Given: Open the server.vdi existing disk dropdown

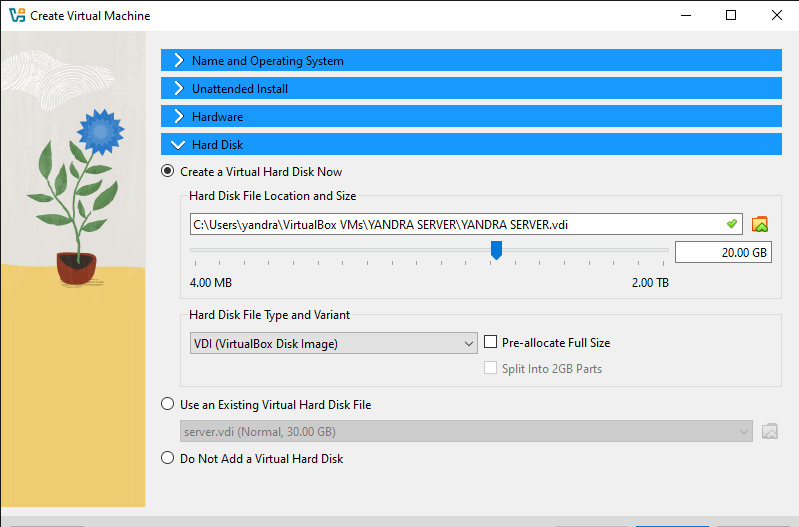Looking at the screenshot, I should click(x=466, y=431).
